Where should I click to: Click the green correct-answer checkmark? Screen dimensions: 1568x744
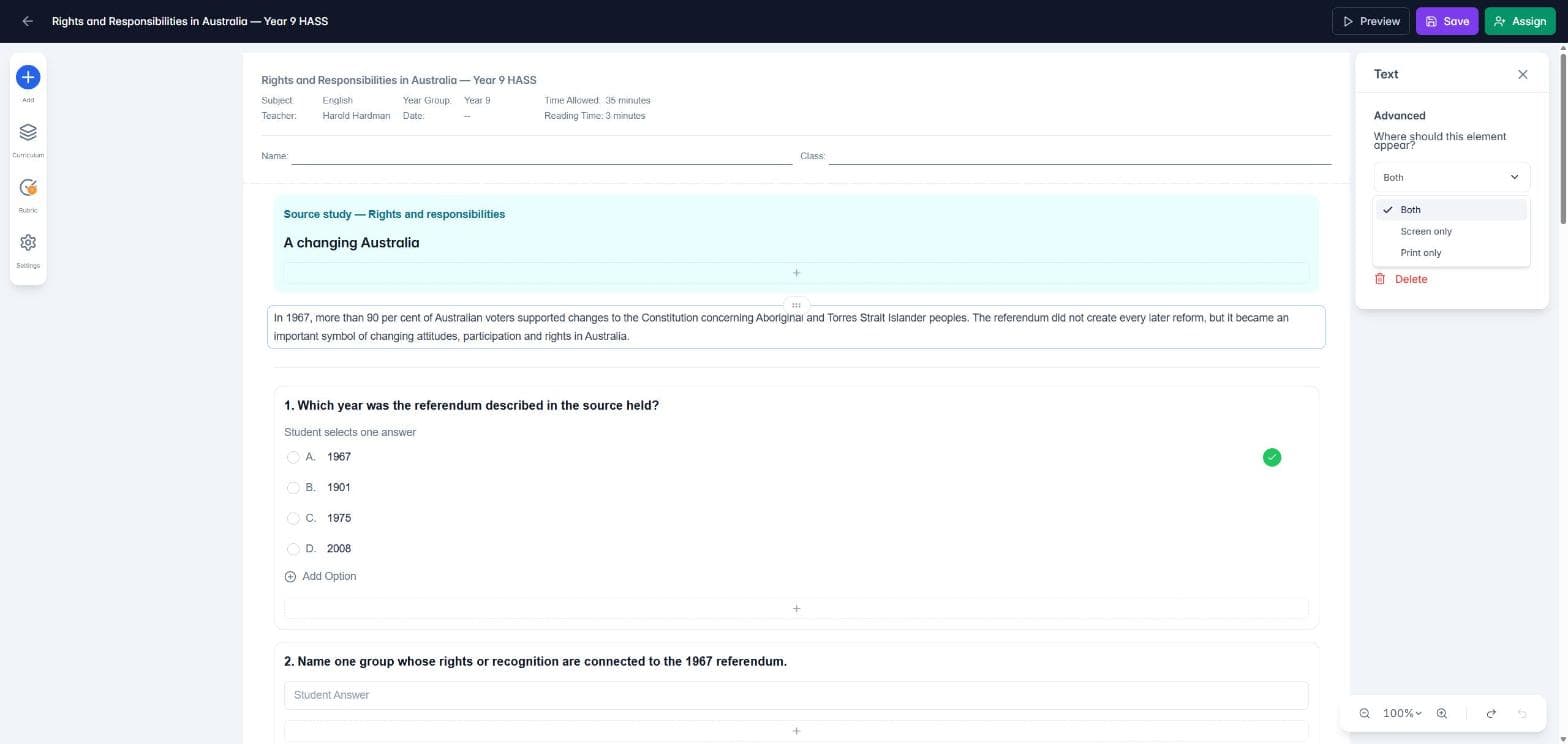pyautogui.click(x=1272, y=457)
